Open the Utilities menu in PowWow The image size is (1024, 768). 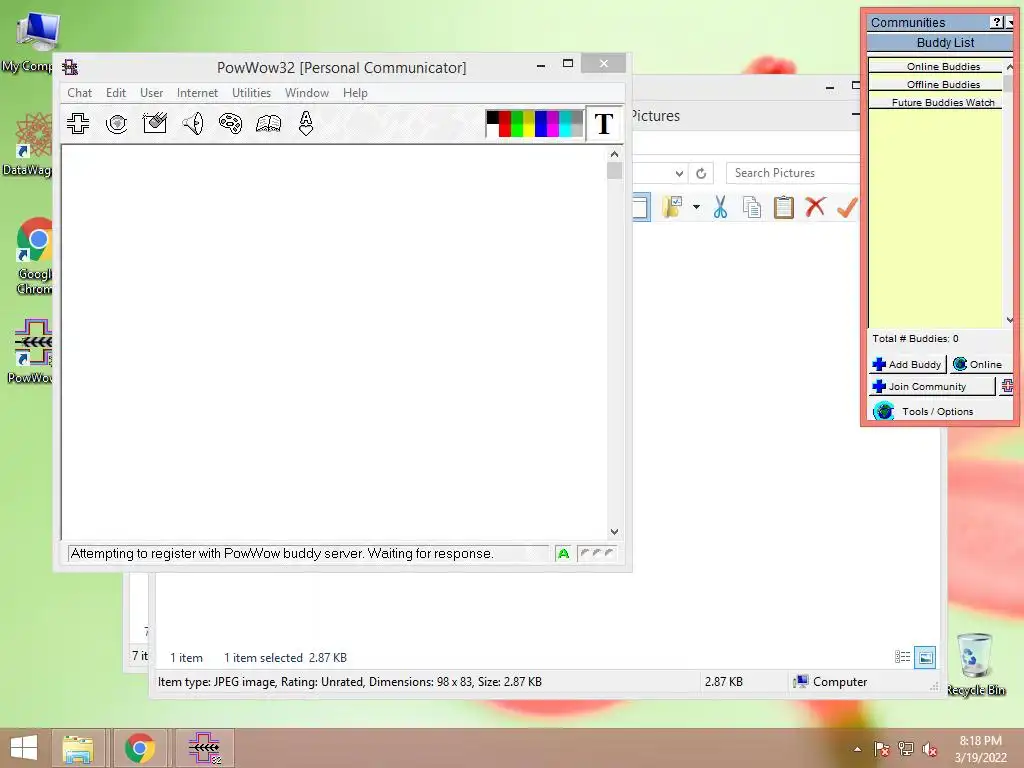[x=251, y=93]
